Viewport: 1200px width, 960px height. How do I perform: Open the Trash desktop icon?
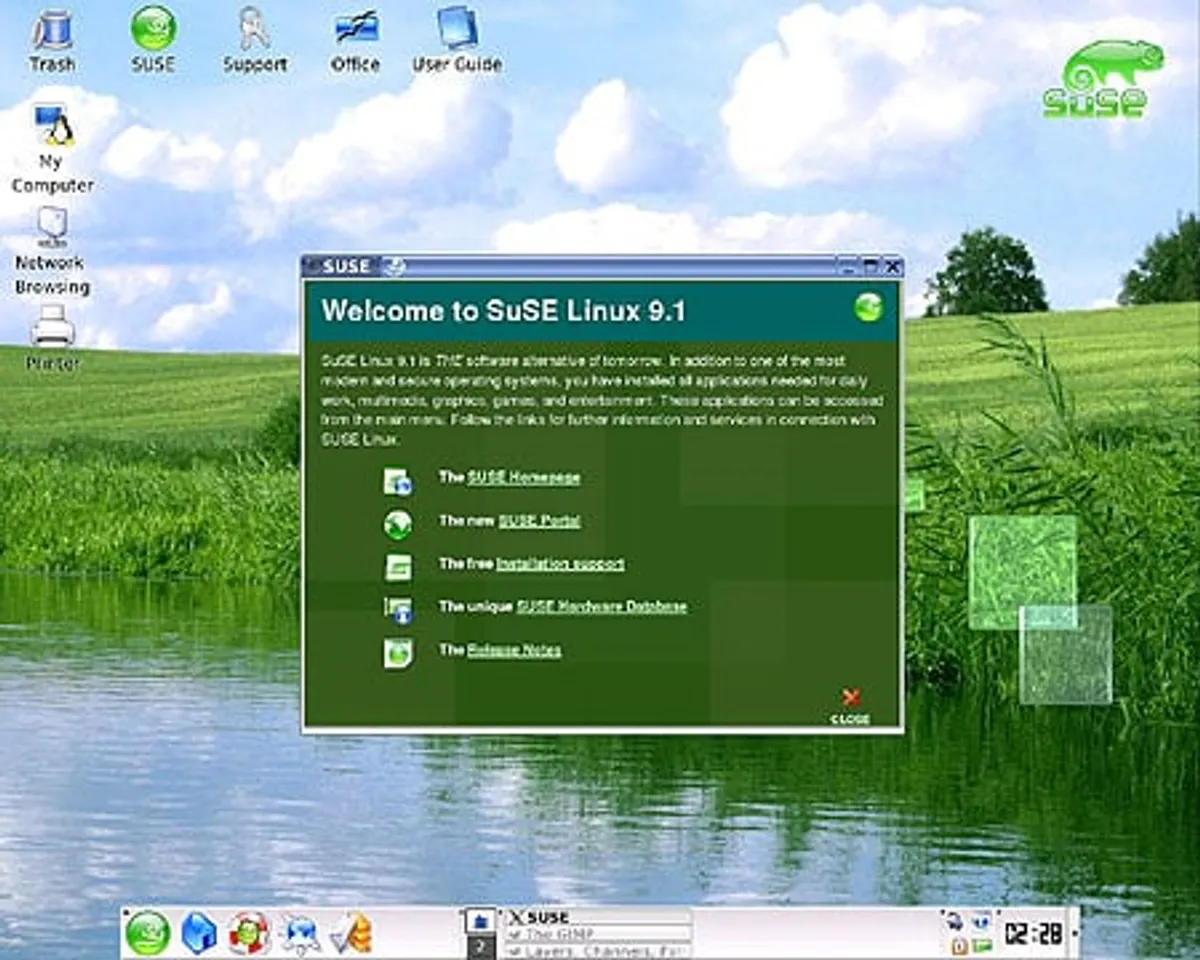coord(51,38)
